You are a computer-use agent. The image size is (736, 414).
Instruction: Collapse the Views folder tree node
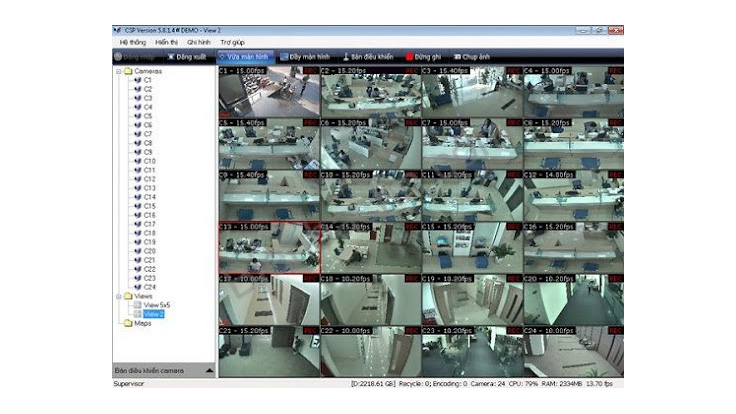click(x=118, y=296)
